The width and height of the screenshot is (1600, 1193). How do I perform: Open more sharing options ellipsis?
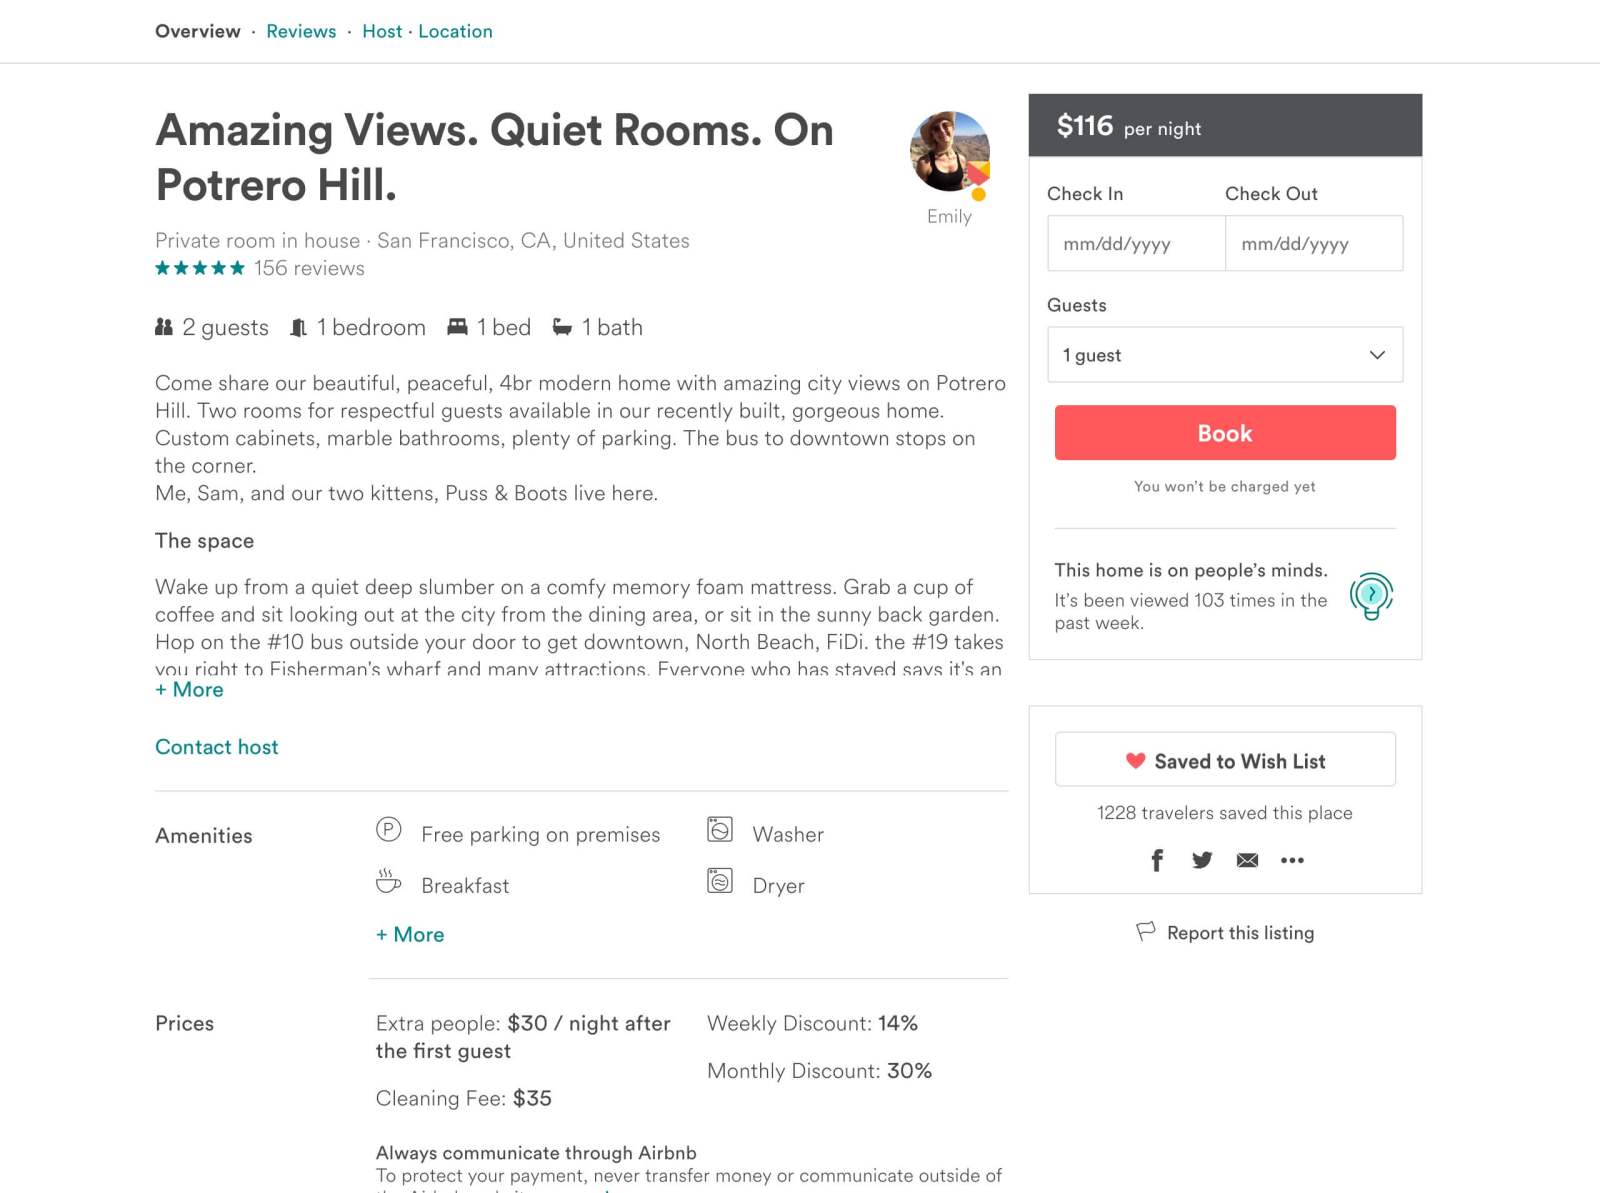tap(1293, 861)
